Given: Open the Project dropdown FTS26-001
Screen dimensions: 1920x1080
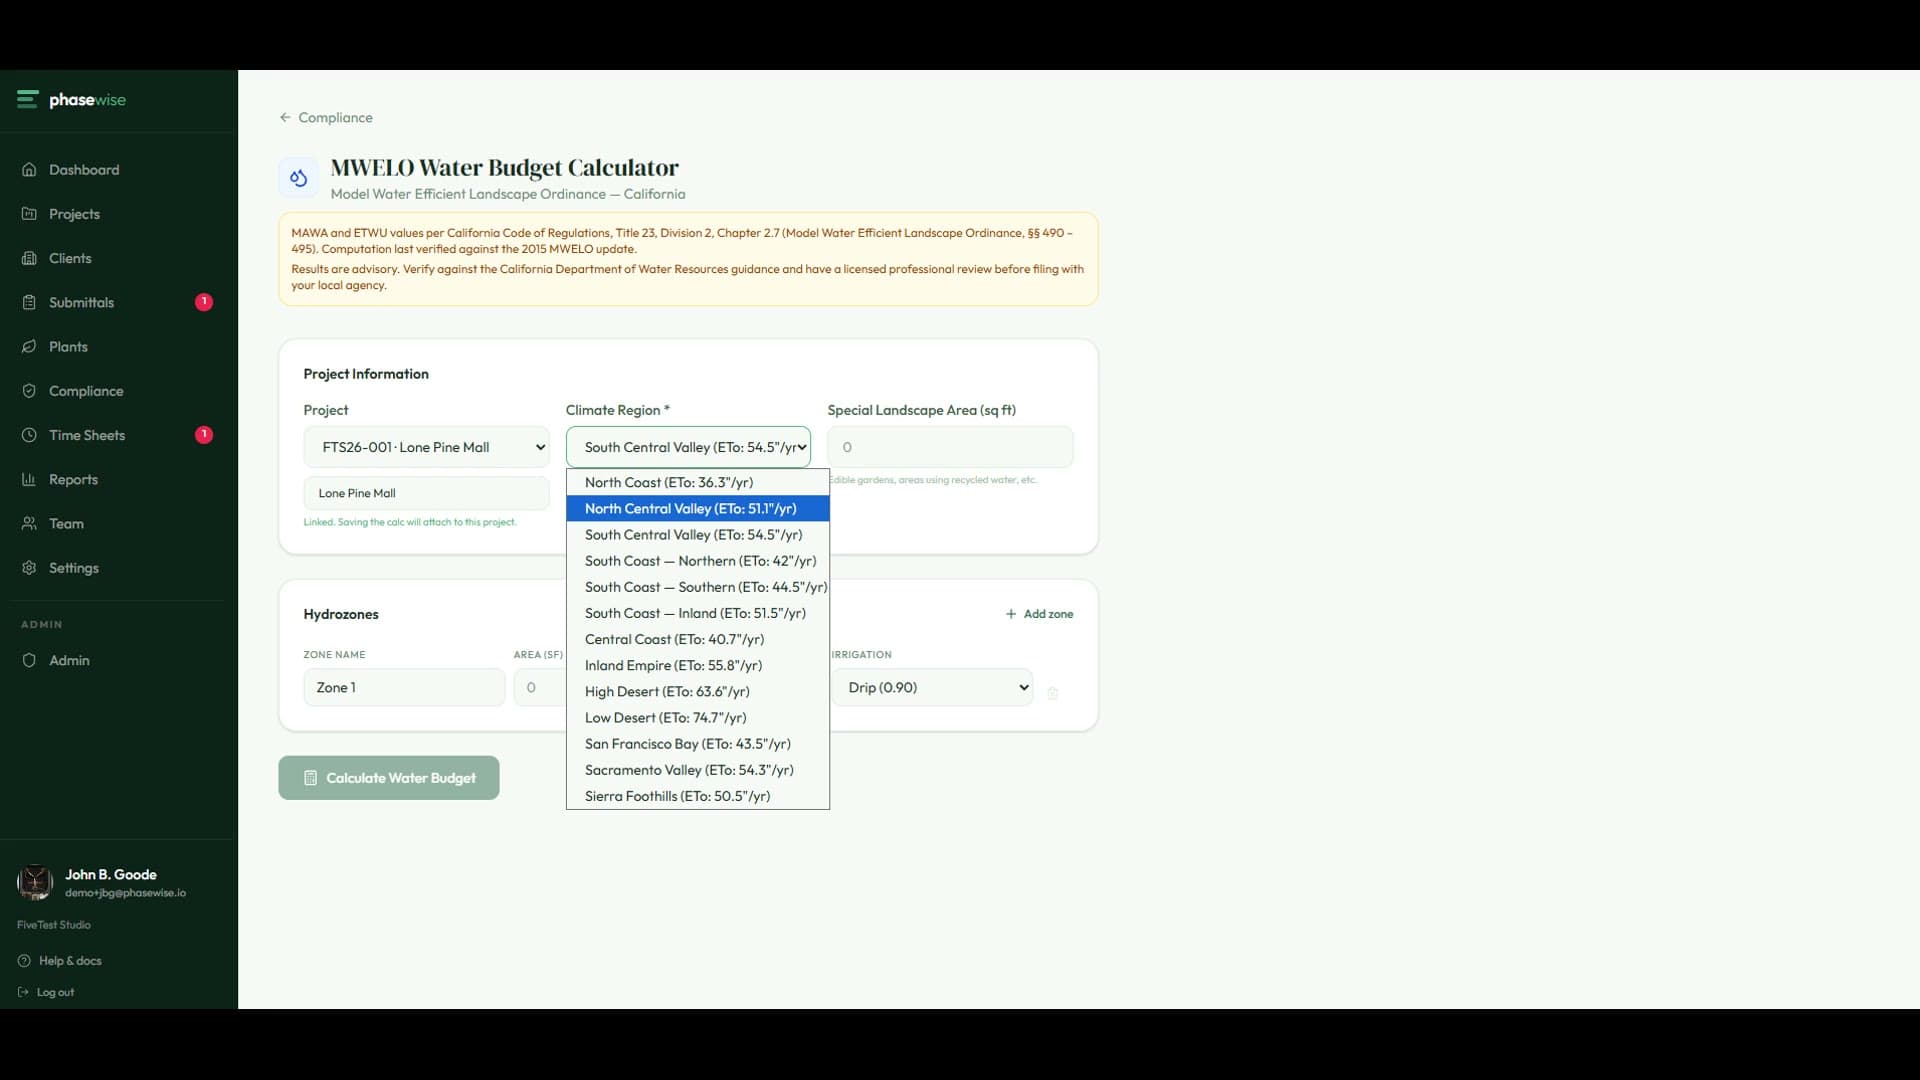Looking at the screenshot, I should tap(427, 447).
